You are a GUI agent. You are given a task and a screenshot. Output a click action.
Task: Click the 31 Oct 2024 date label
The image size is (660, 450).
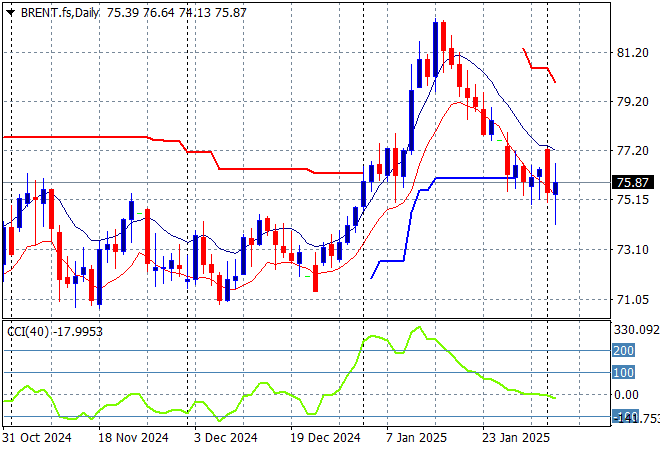tap(37, 438)
